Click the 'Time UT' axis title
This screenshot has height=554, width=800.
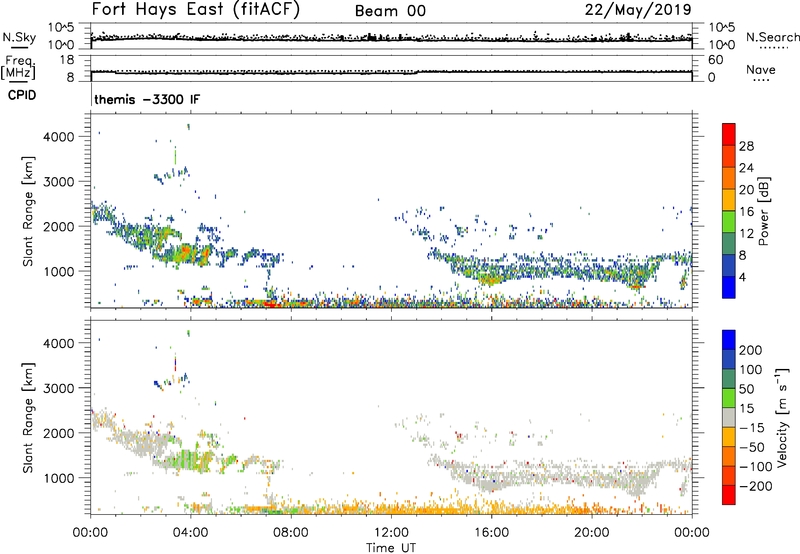pos(391,548)
